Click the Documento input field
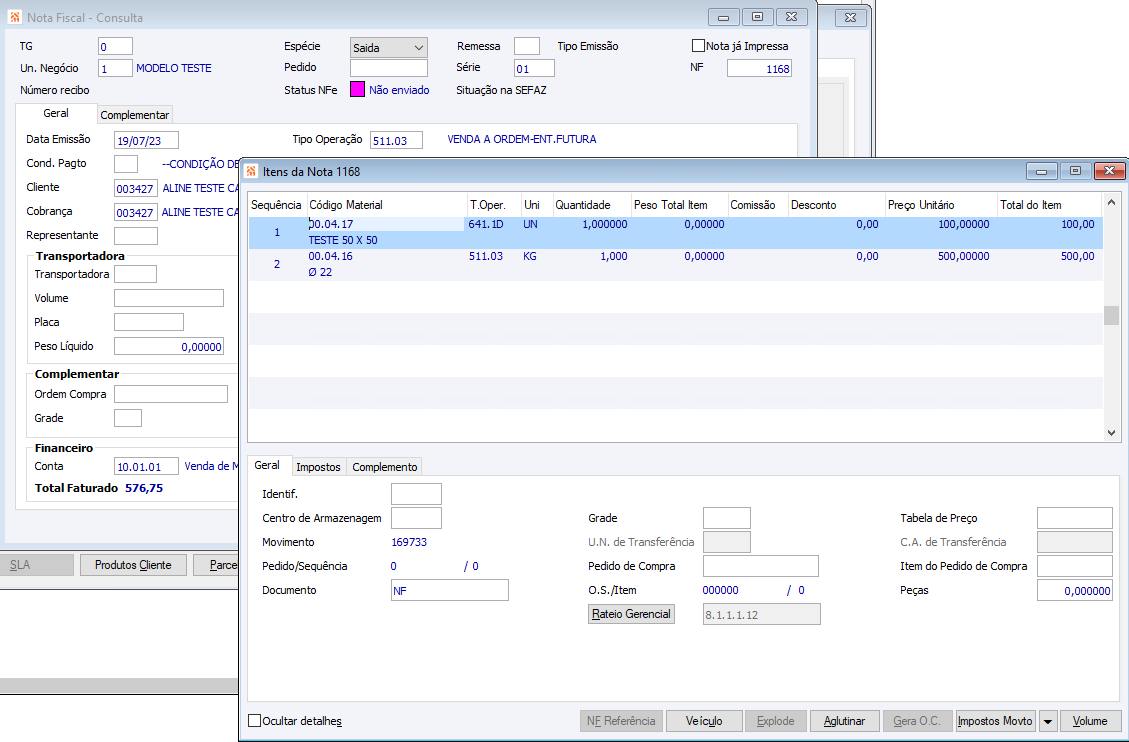 (449, 591)
